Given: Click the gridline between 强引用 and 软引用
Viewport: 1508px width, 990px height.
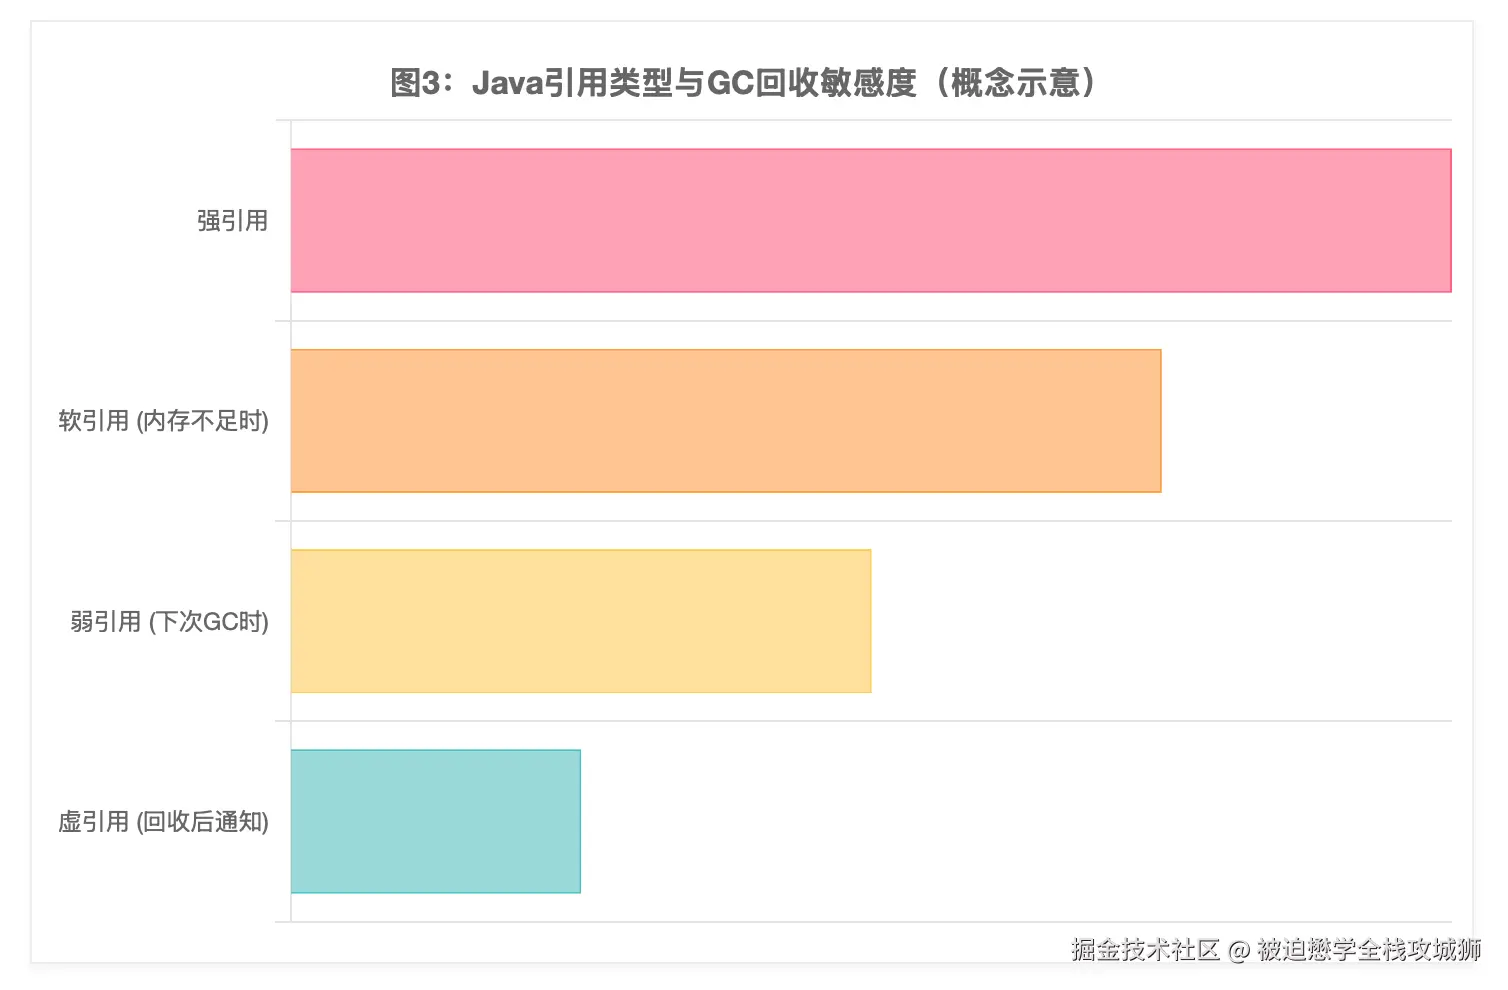Looking at the screenshot, I should [870, 321].
